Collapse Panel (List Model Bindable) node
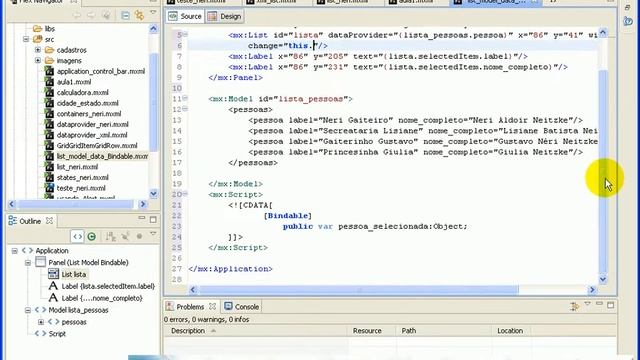 (28, 262)
